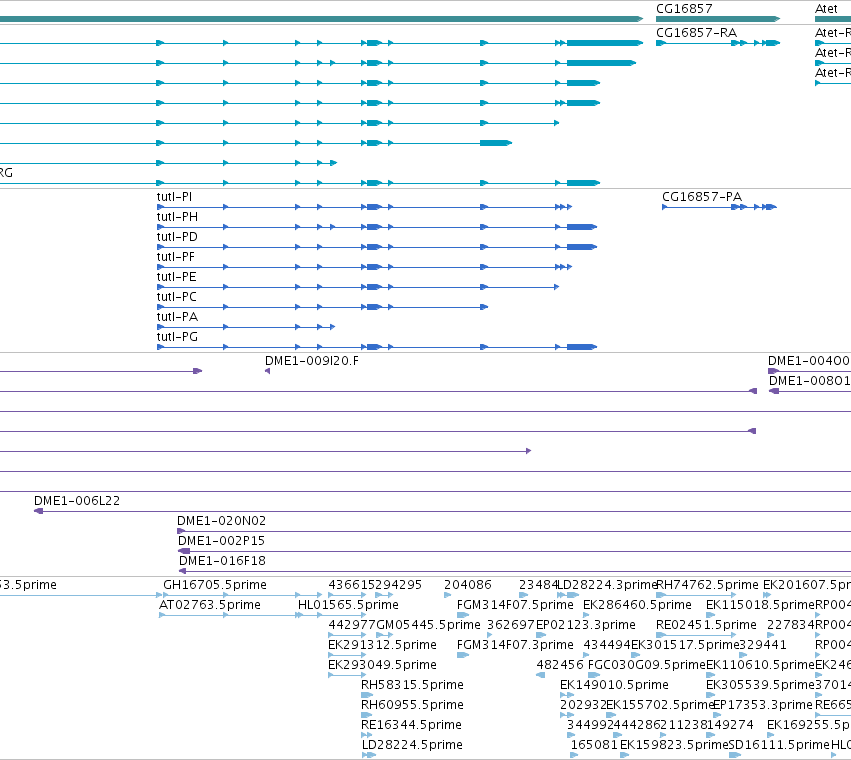Open the FGC030G09.5prime EST label
The image size is (851, 760).
646,664
